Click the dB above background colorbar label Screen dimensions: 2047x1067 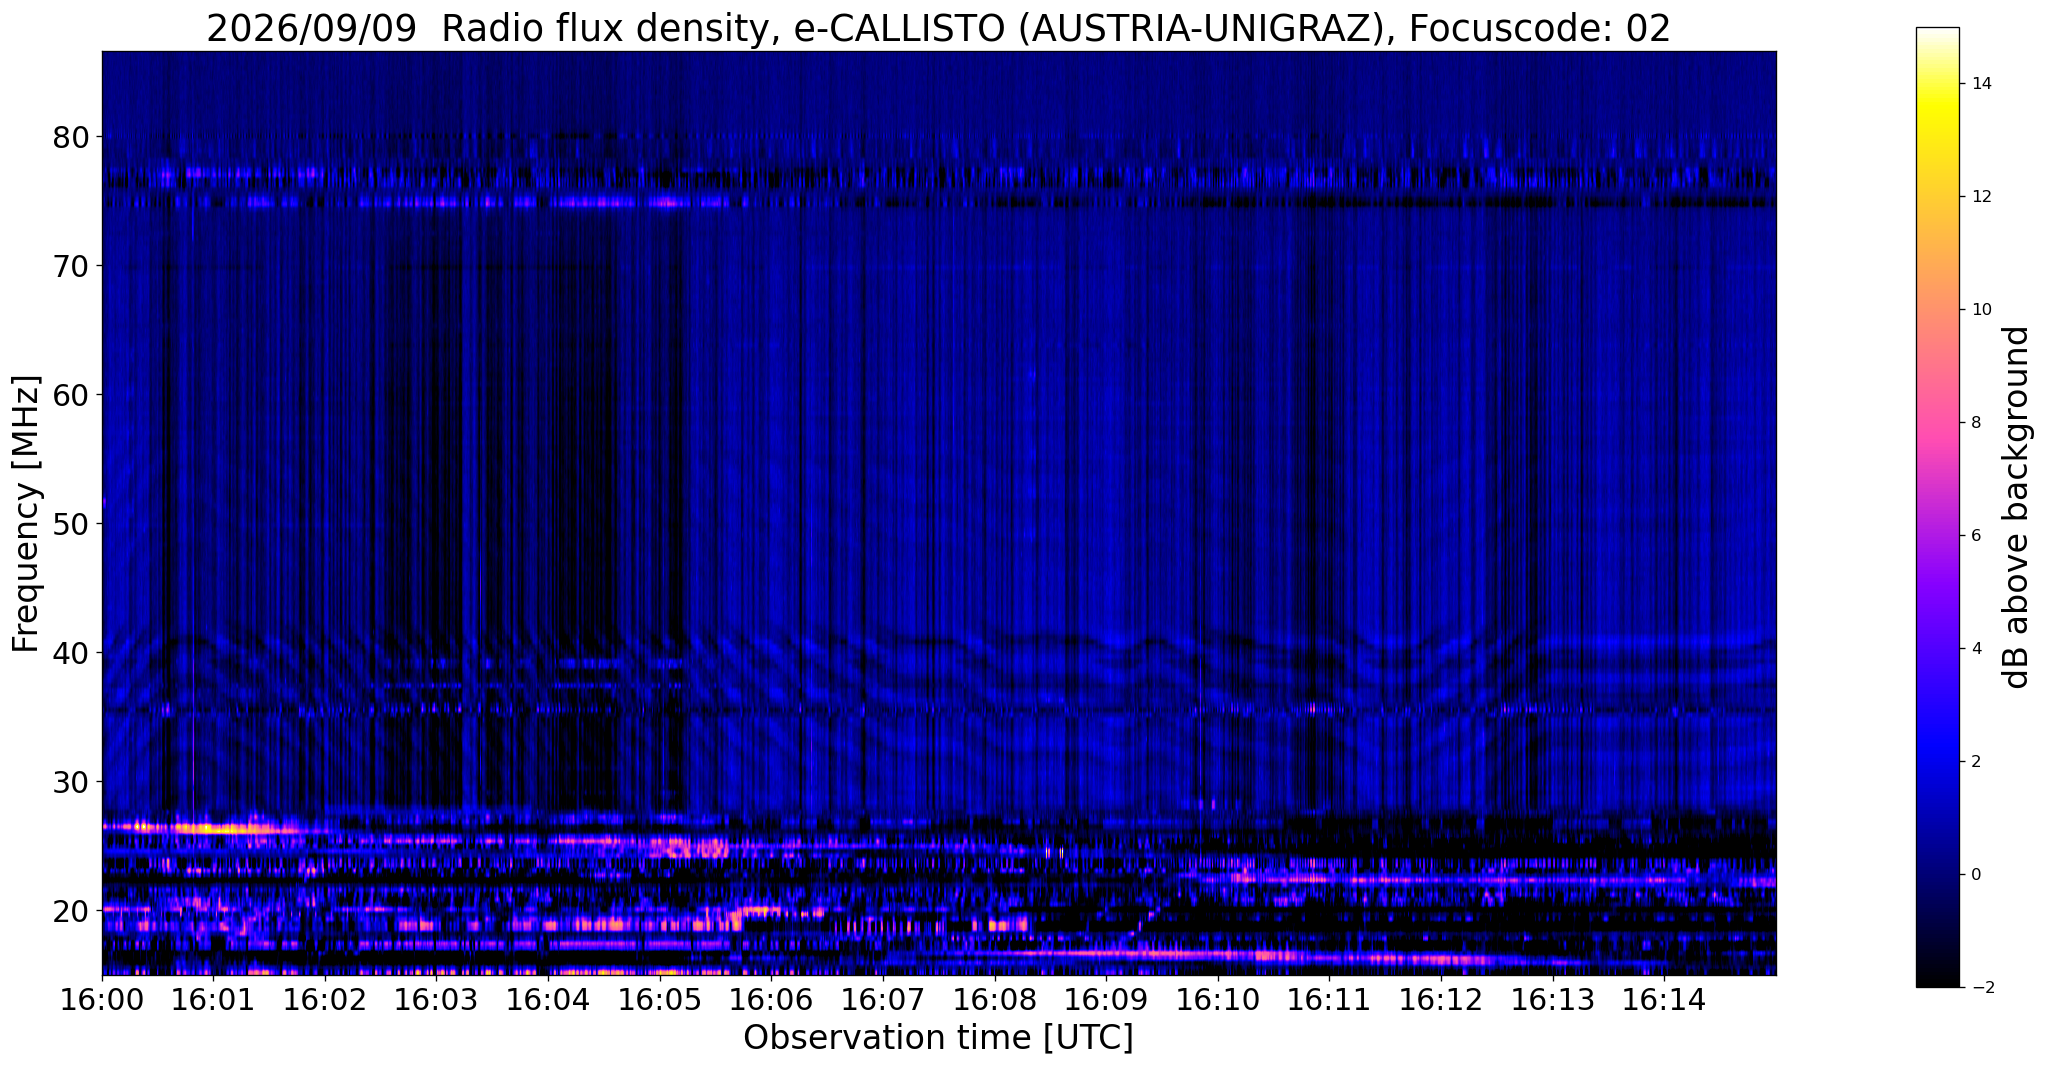click(2017, 507)
